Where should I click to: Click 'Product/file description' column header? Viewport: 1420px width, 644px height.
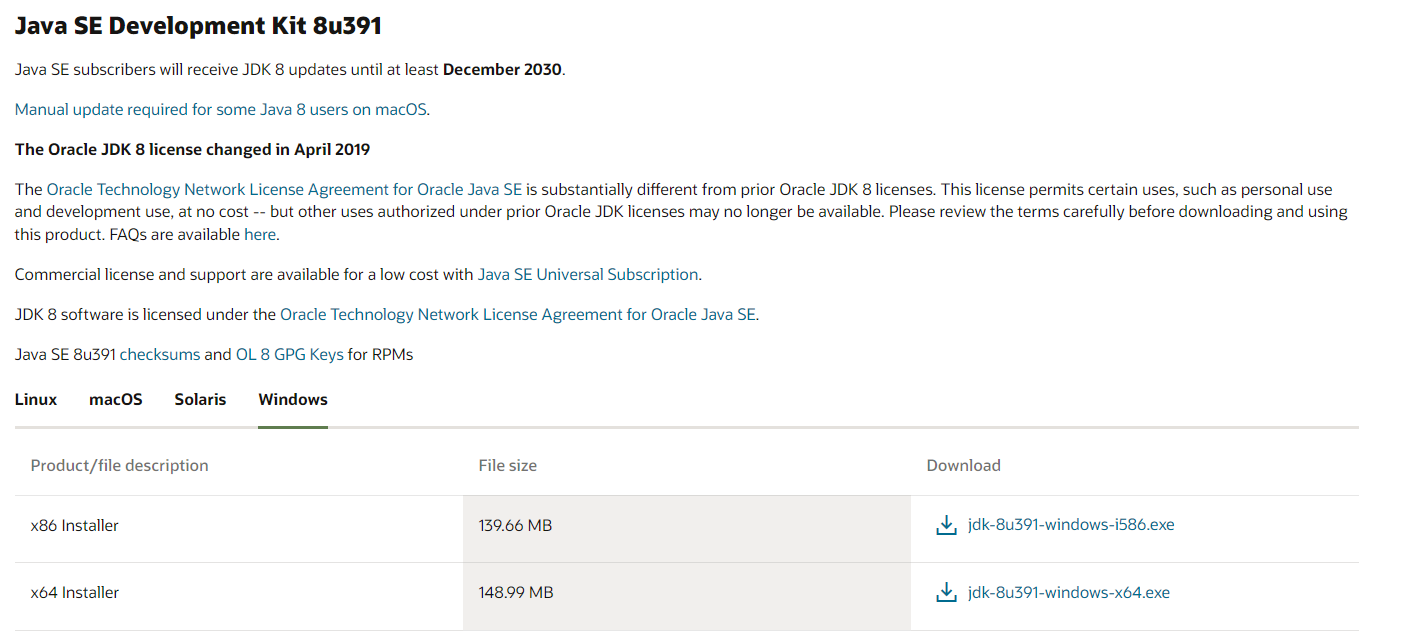point(120,465)
